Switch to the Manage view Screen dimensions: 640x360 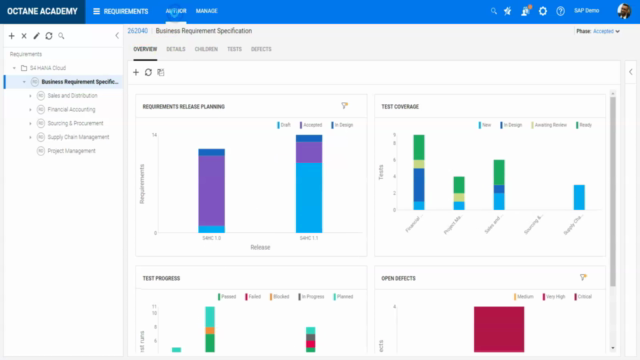(x=207, y=11)
